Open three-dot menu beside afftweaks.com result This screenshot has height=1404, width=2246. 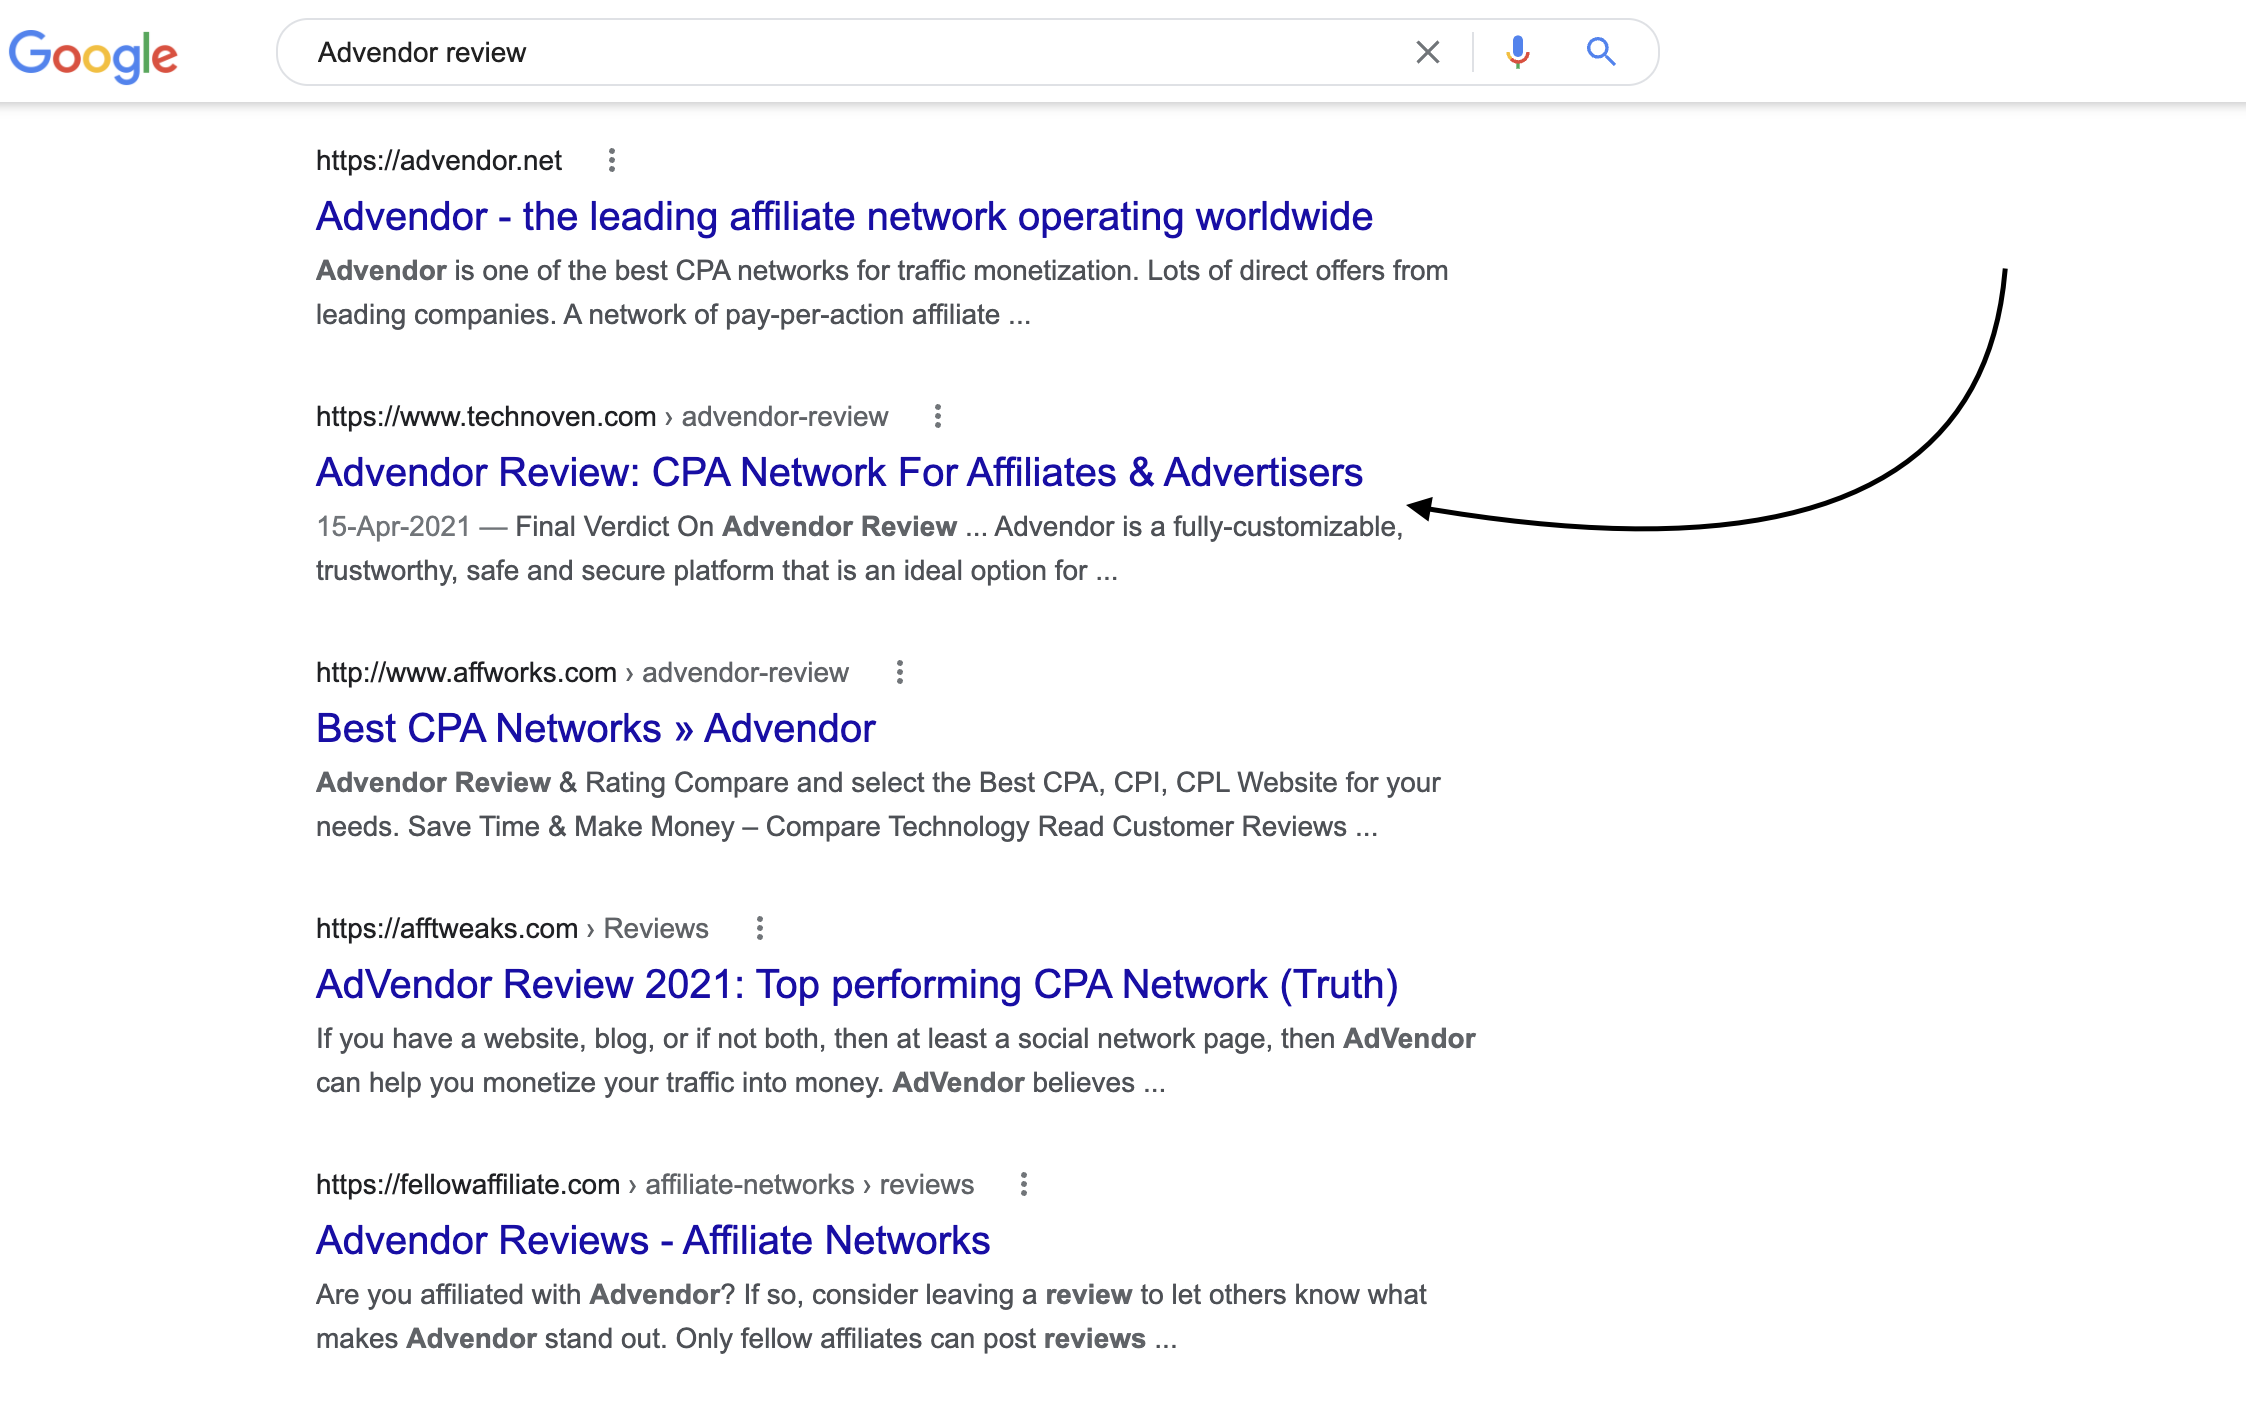tap(759, 928)
